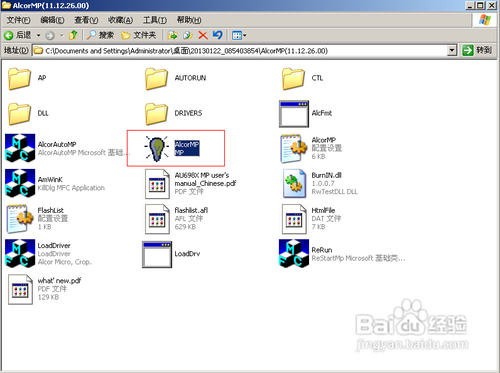Close the AlcorMP explorer window
500x373 pixels.
[492, 5]
